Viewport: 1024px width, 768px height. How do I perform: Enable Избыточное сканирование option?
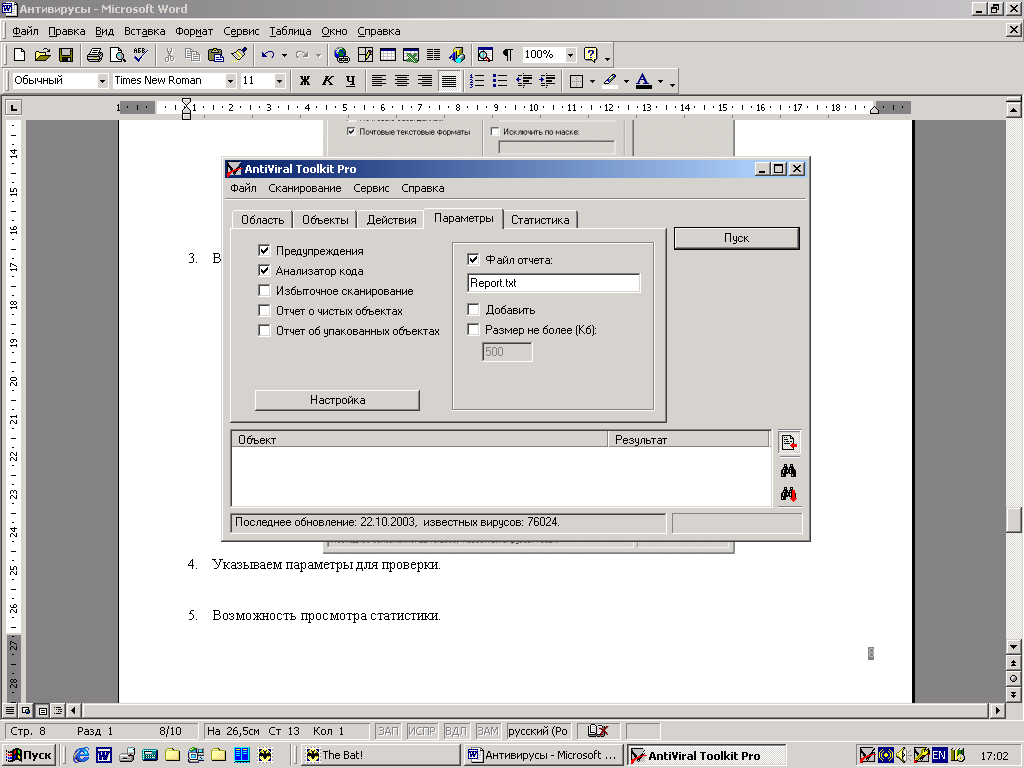click(x=264, y=291)
